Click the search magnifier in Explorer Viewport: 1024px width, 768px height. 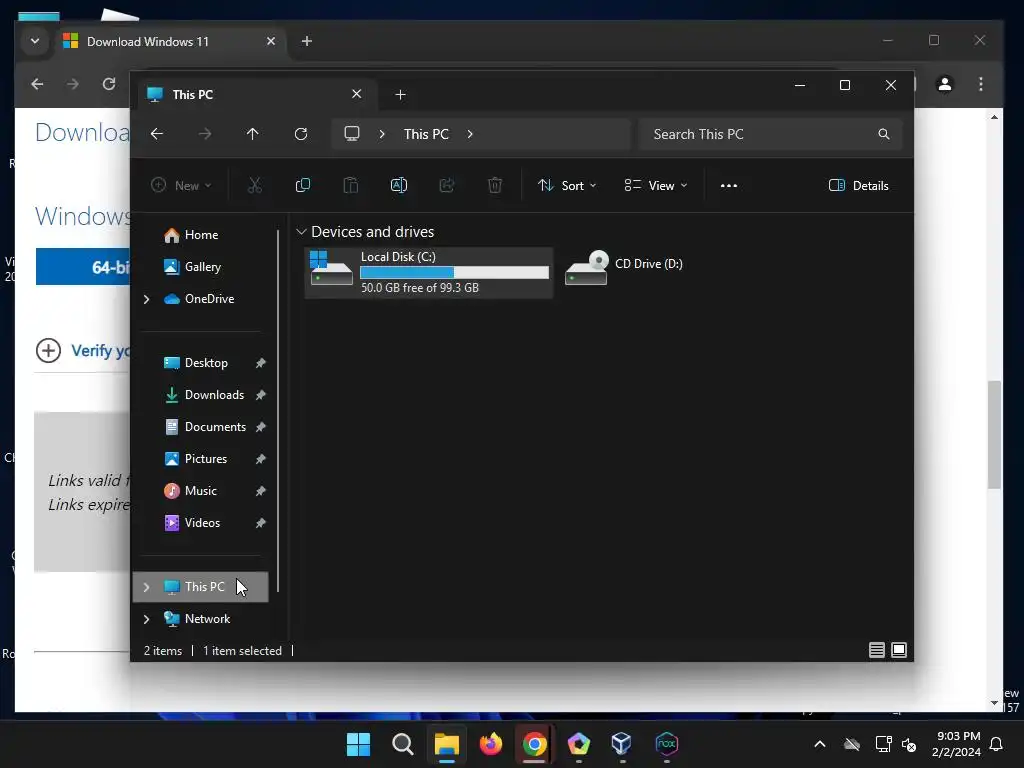(884, 134)
